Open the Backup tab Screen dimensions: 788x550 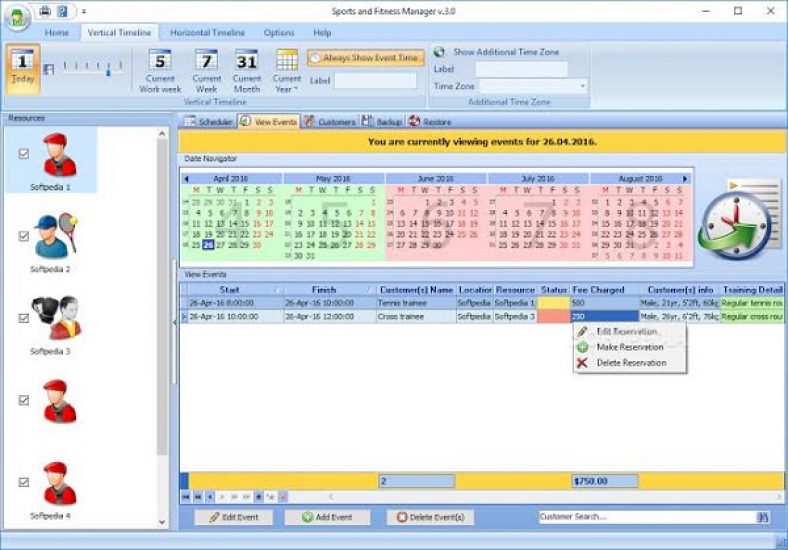click(382, 122)
